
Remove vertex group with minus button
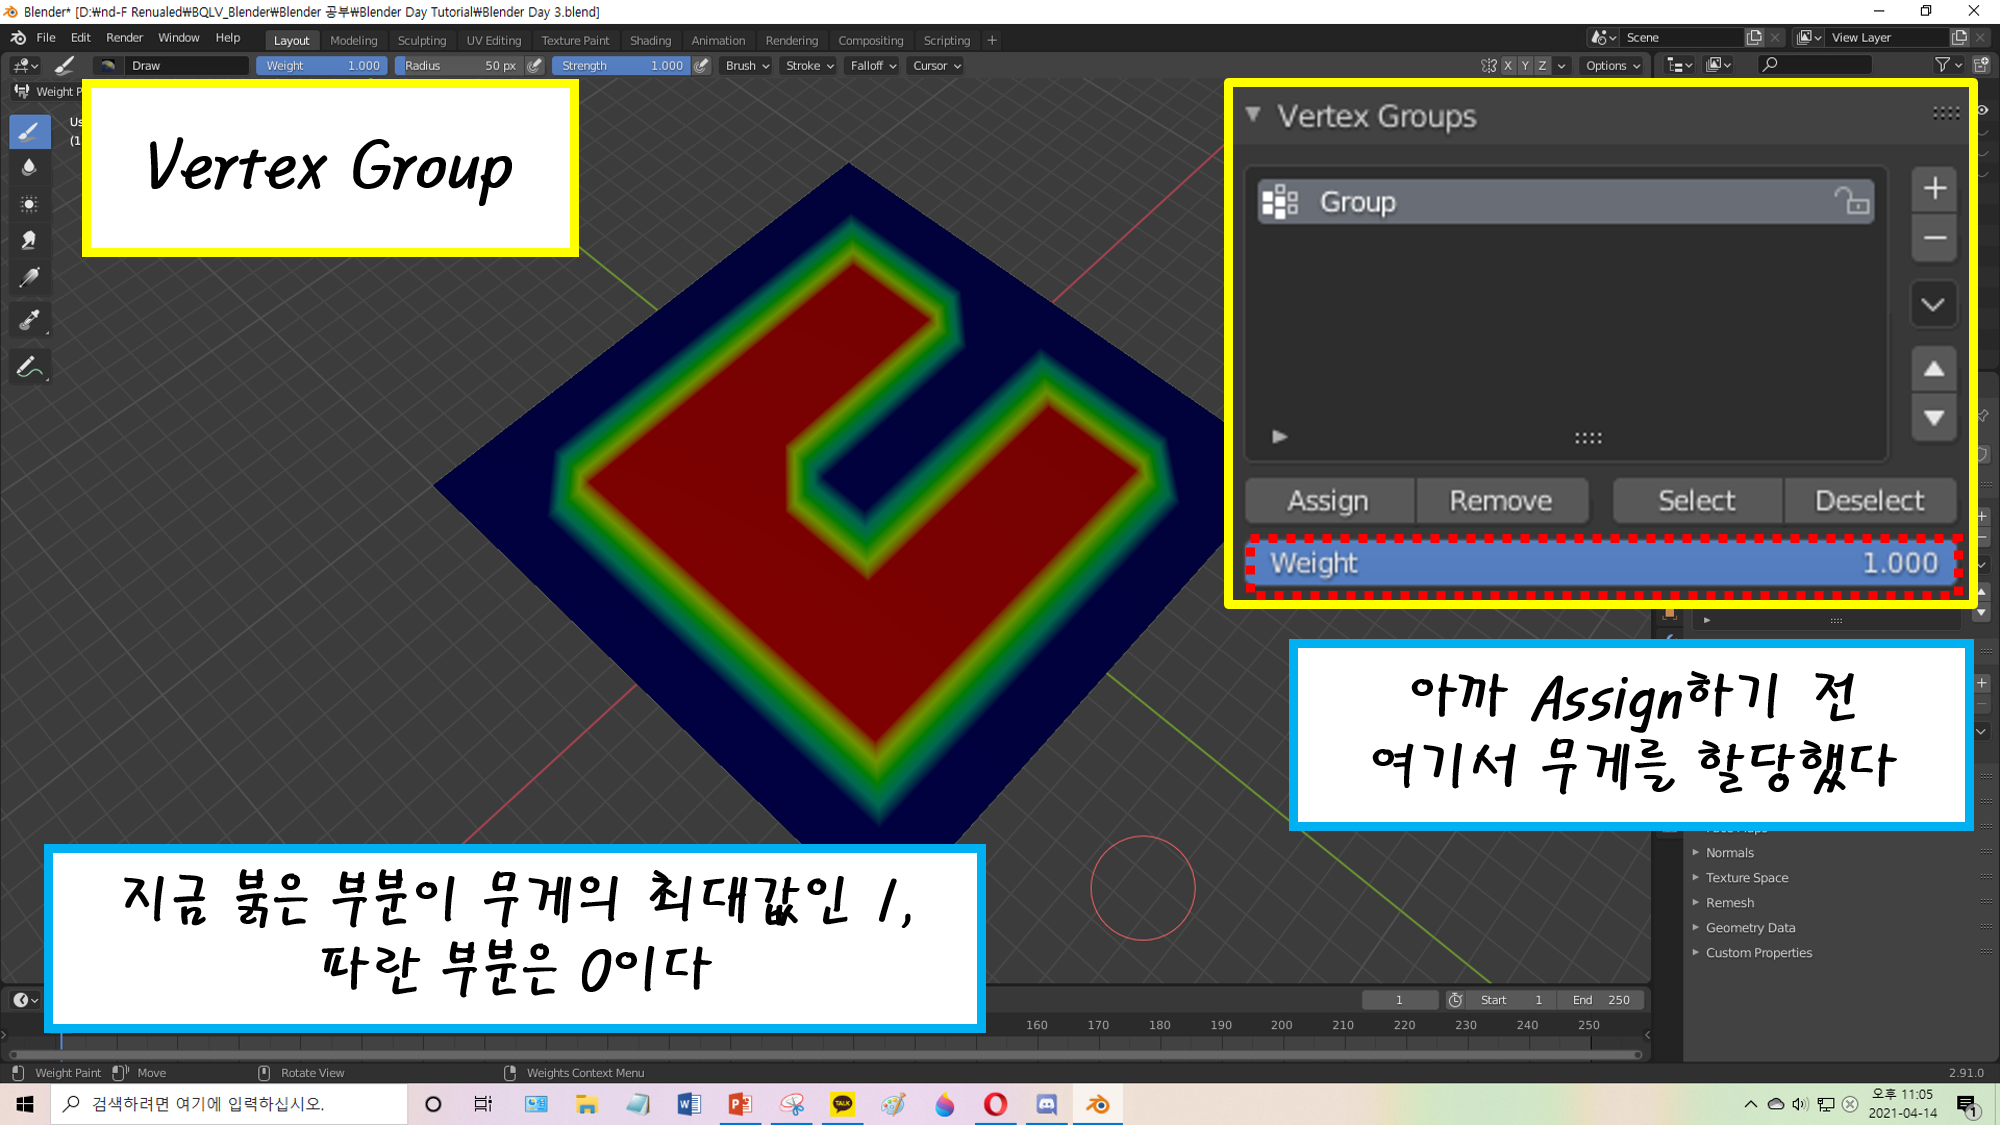[x=1934, y=238]
